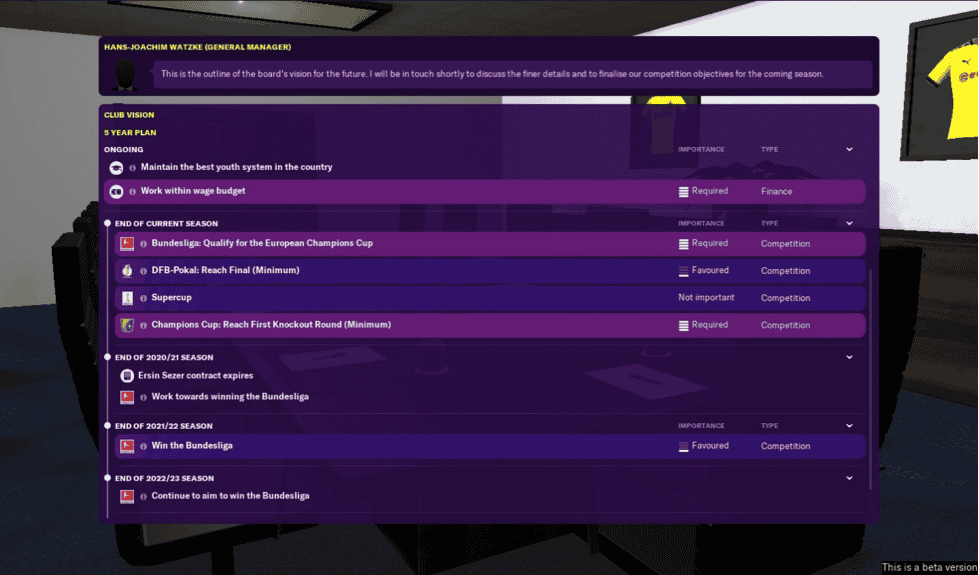Open info for Continue to aim to win the Bundesliga
The height and width of the screenshot is (575, 979).
(x=144, y=496)
